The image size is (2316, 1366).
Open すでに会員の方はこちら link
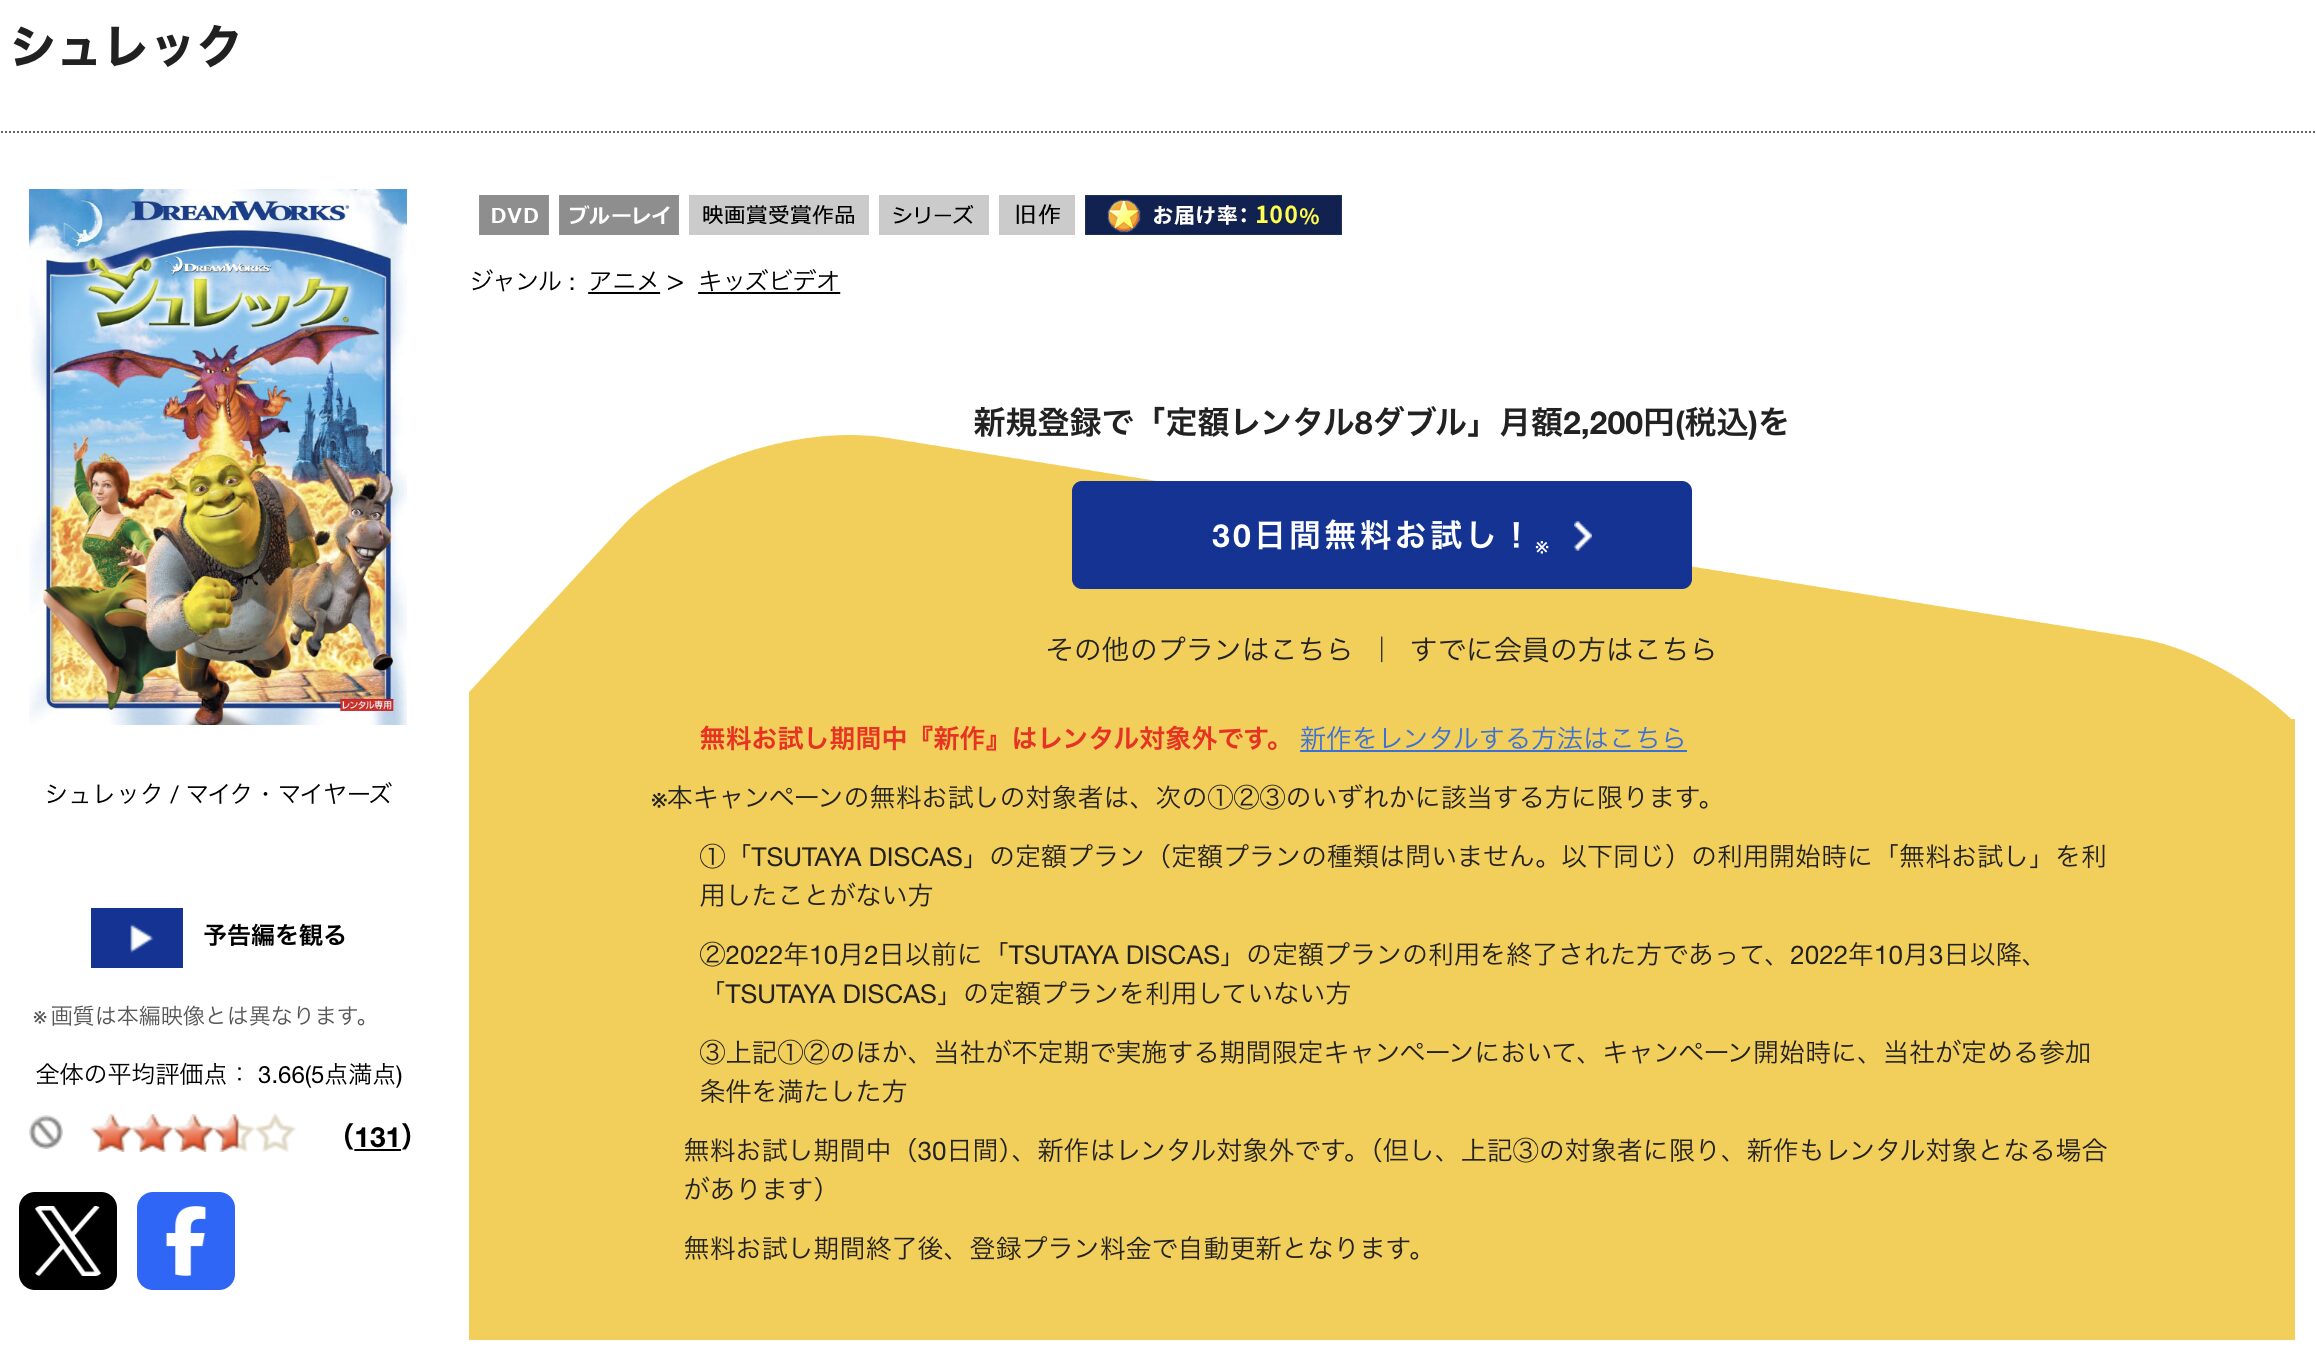1562,649
